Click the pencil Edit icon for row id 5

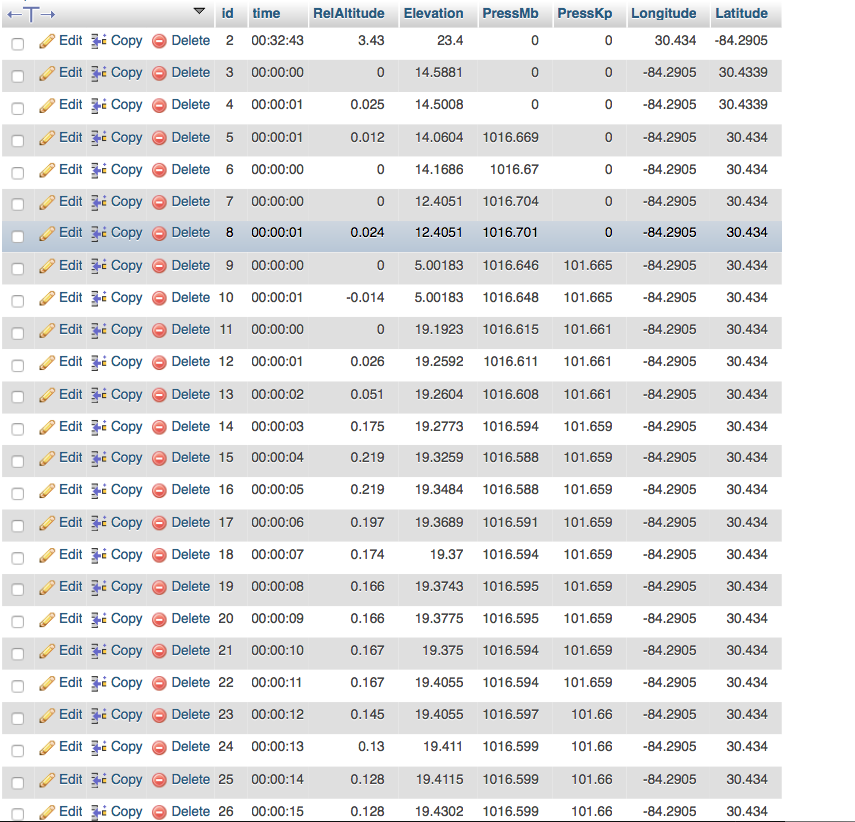tap(47, 138)
